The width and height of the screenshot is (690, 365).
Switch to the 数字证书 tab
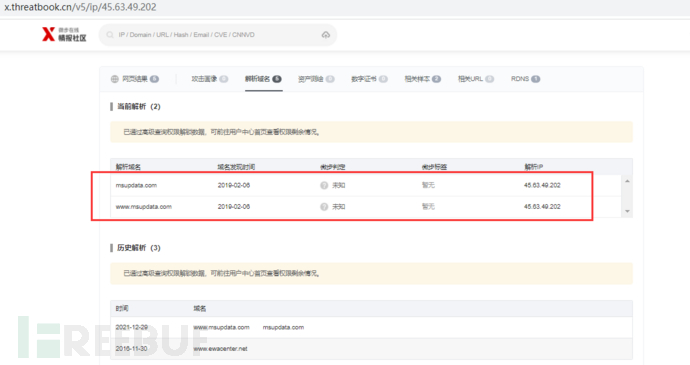[x=369, y=79]
